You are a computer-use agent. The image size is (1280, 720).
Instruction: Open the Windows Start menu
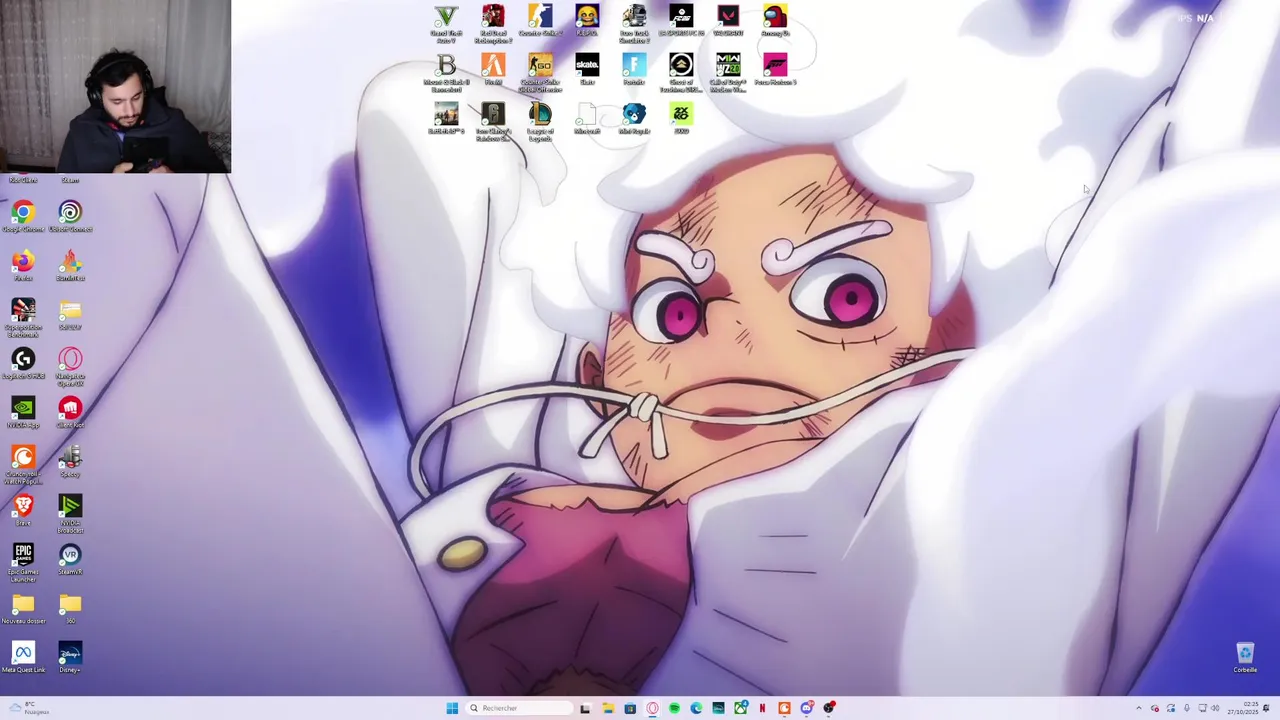click(452, 708)
